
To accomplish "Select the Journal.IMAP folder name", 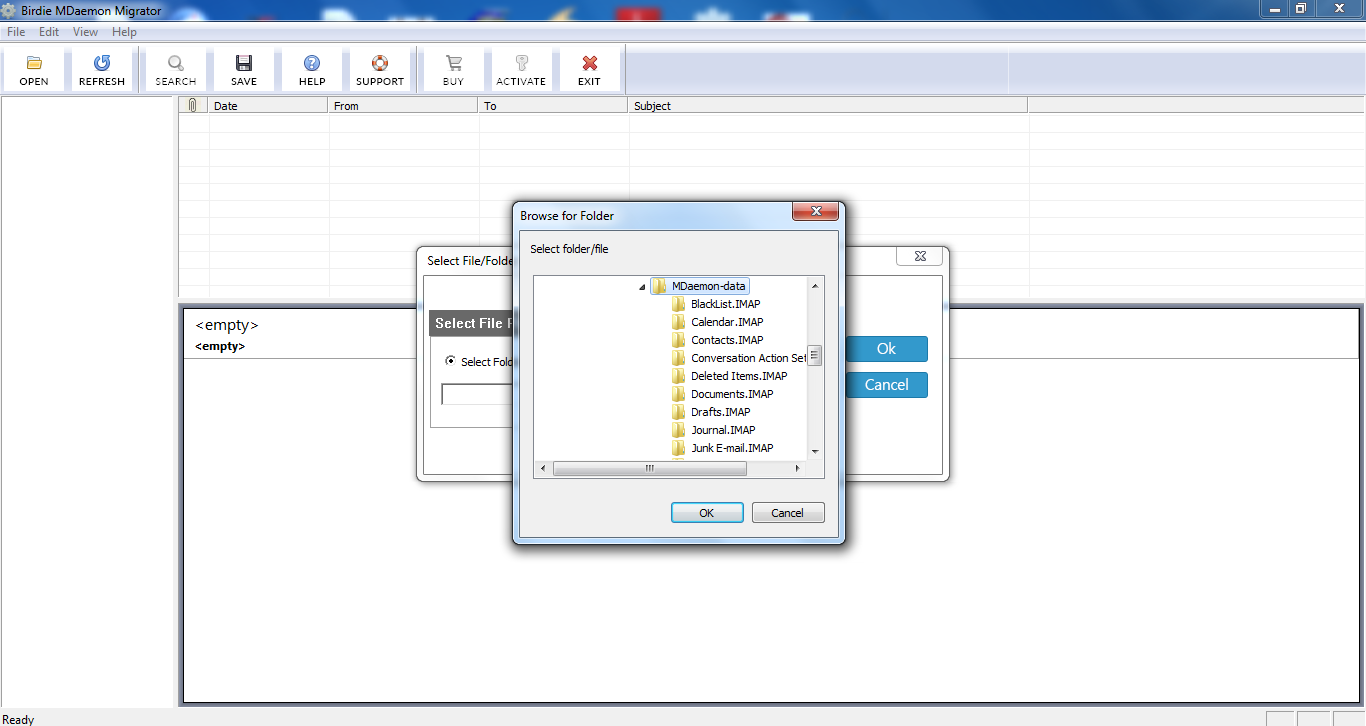I will point(723,430).
